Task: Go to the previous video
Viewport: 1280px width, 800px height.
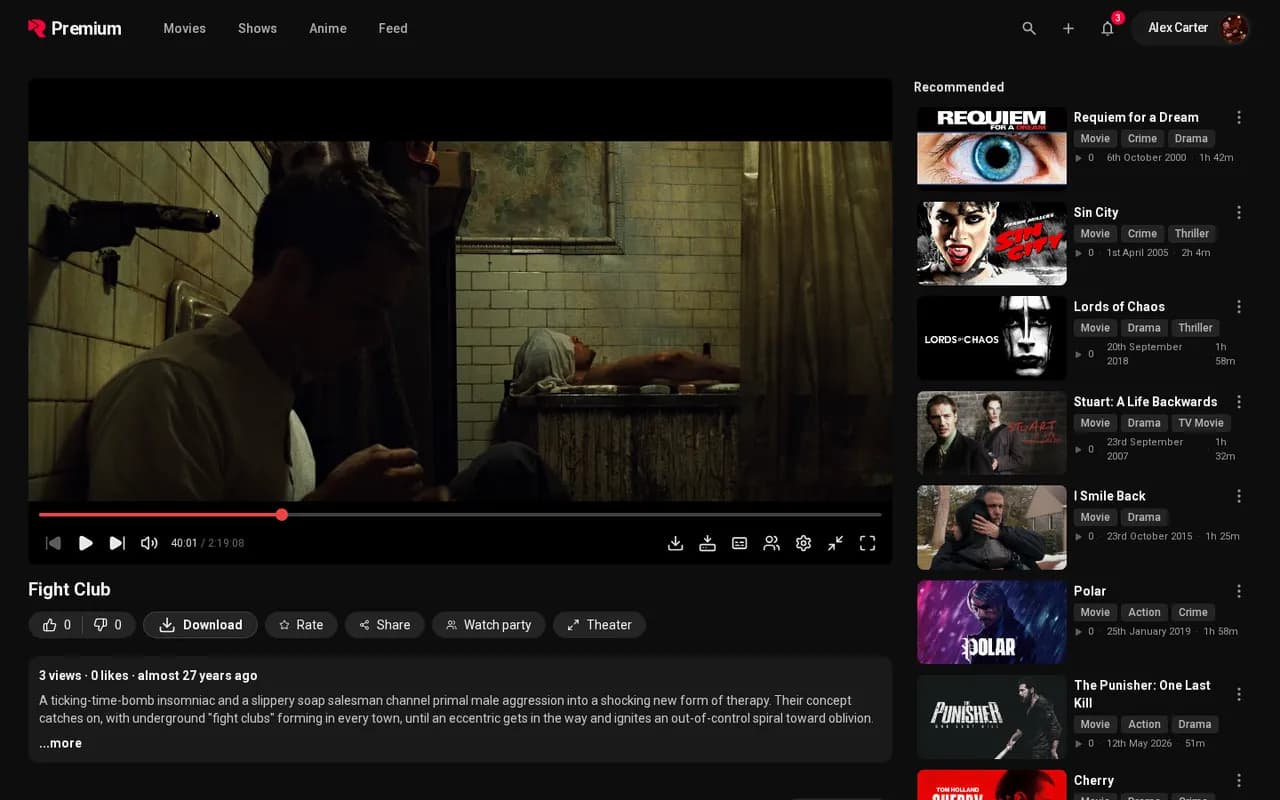Action: coord(54,543)
